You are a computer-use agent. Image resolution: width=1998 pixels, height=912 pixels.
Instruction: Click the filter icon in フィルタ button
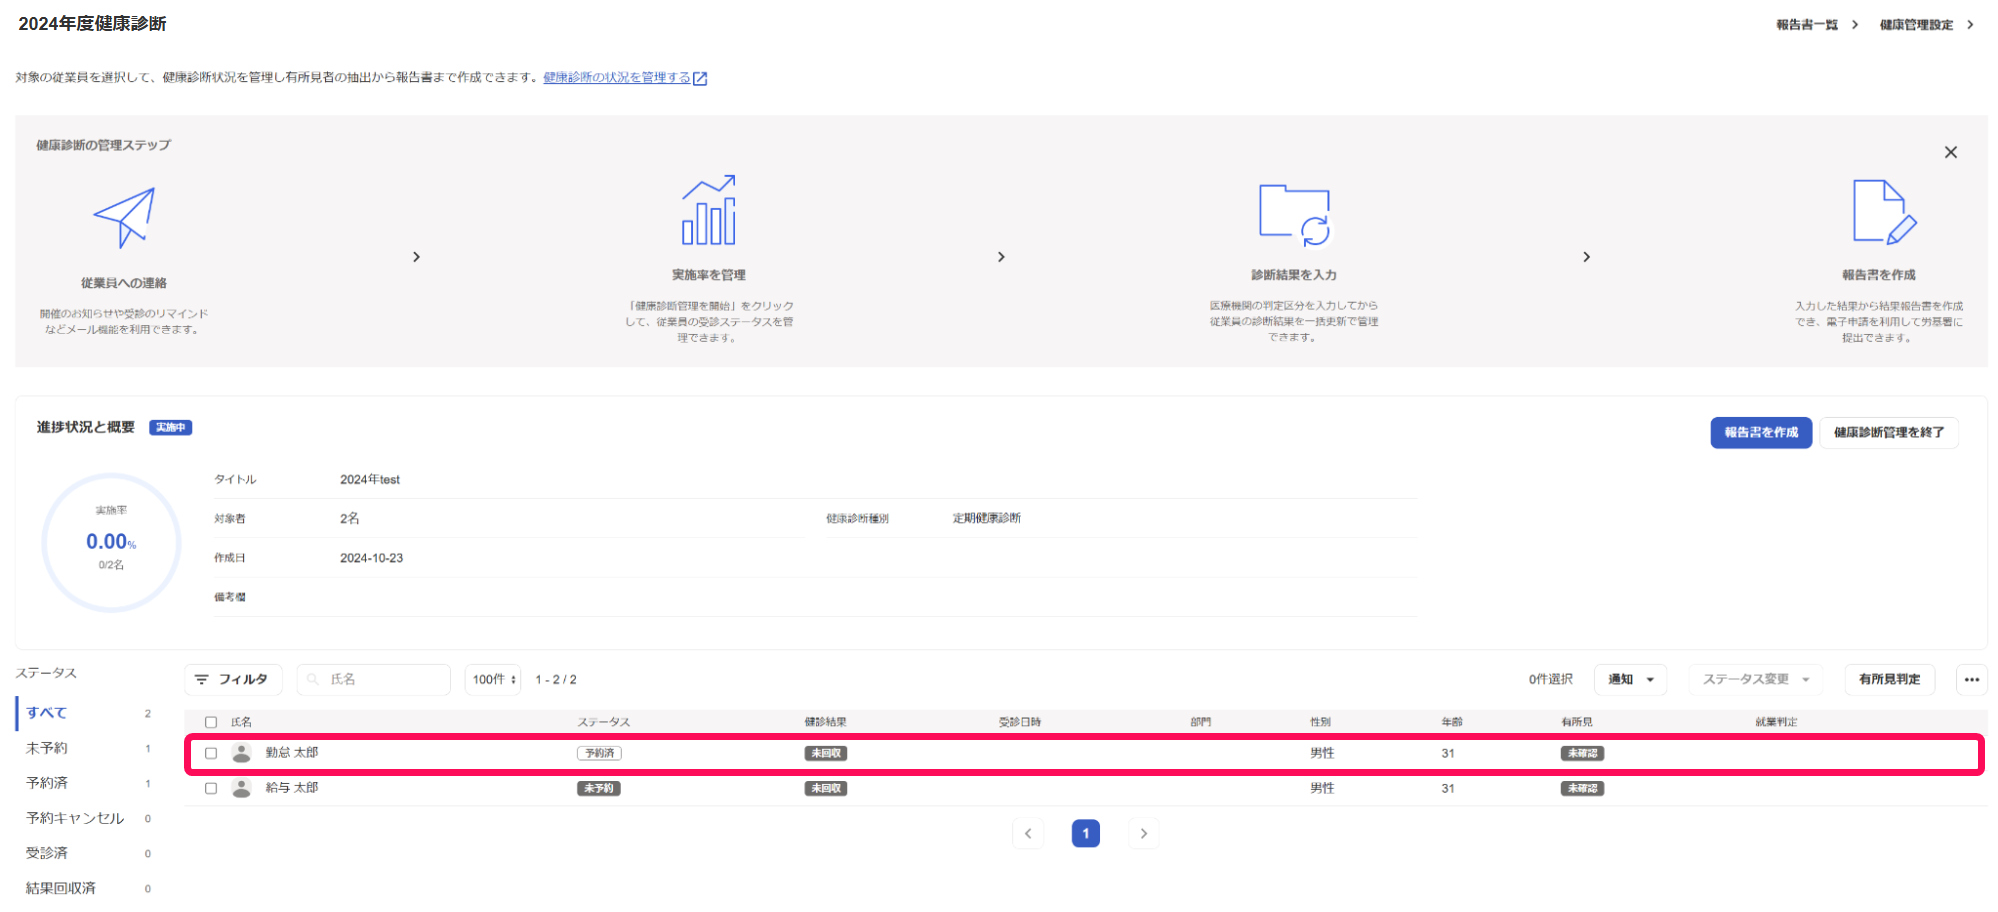[x=201, y=679]
